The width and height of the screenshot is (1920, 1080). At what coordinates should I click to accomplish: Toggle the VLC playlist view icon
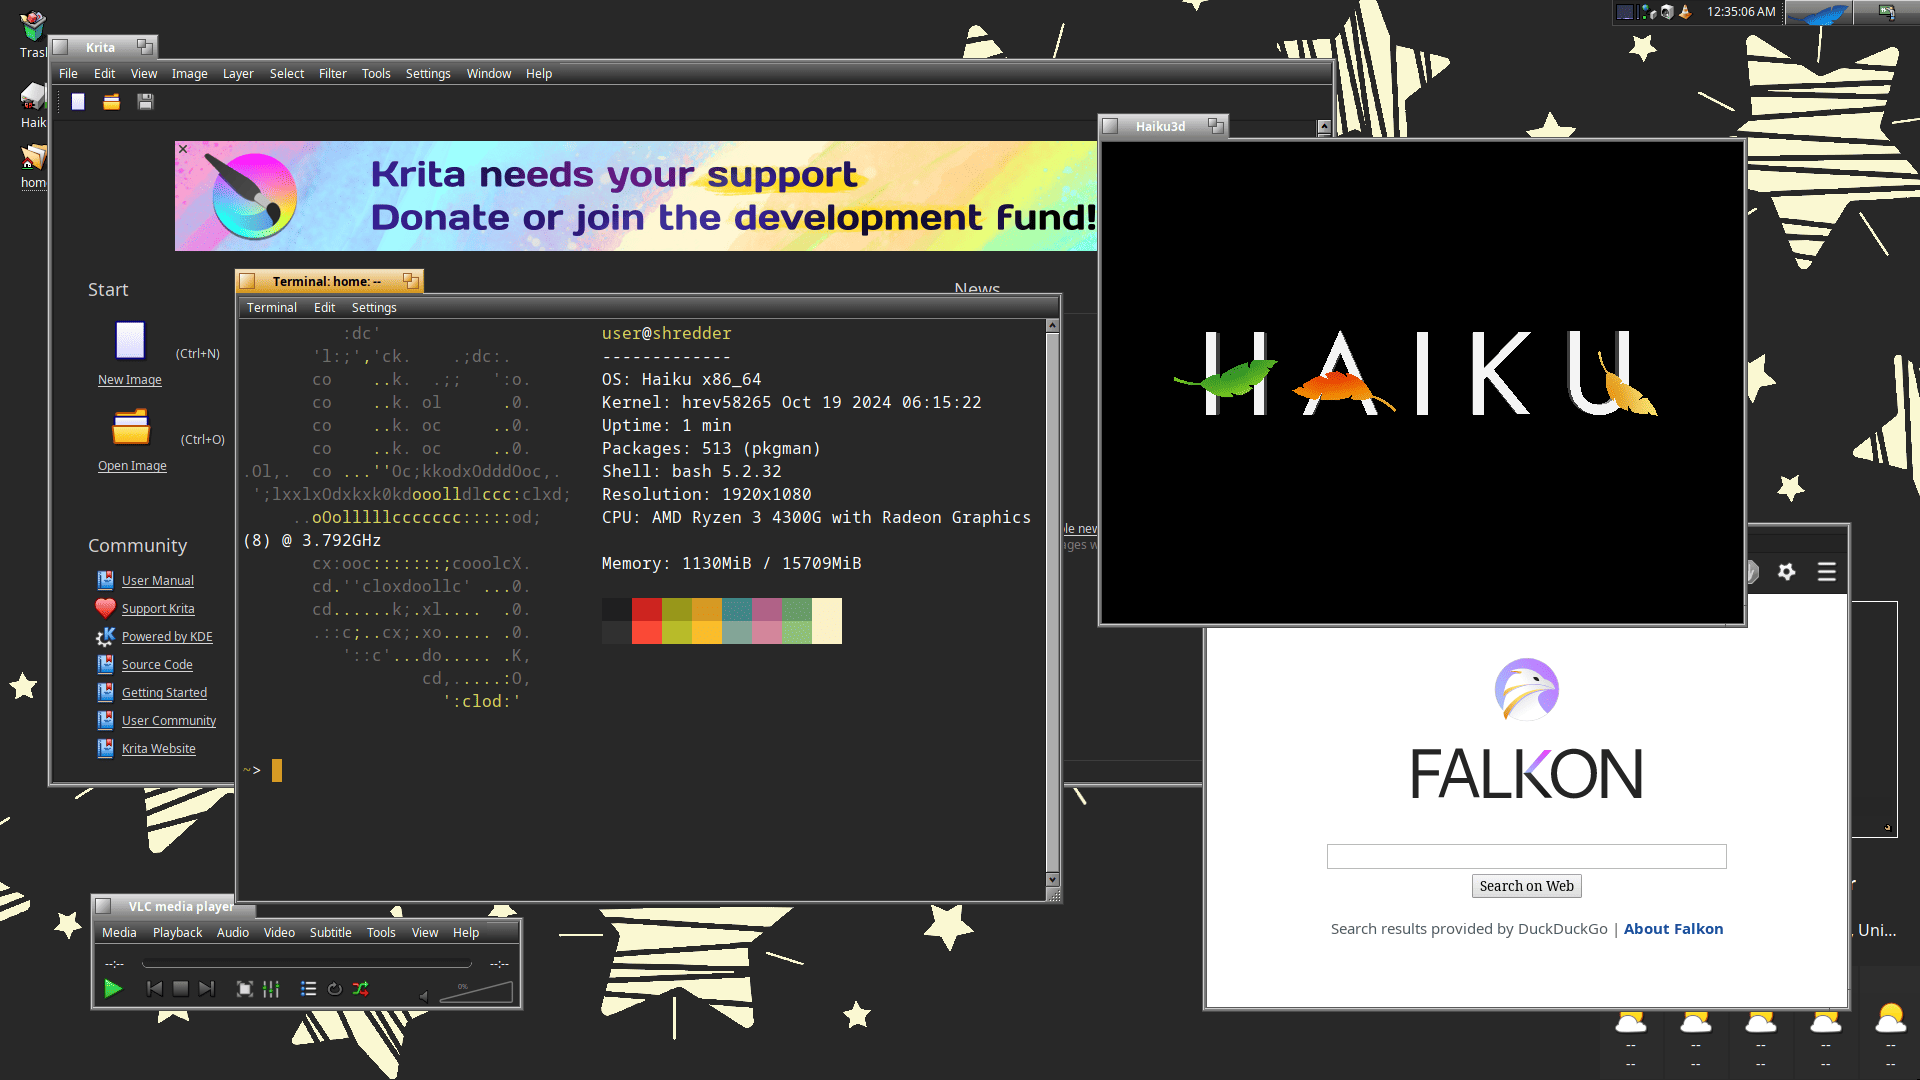click(x=308, y=989)
